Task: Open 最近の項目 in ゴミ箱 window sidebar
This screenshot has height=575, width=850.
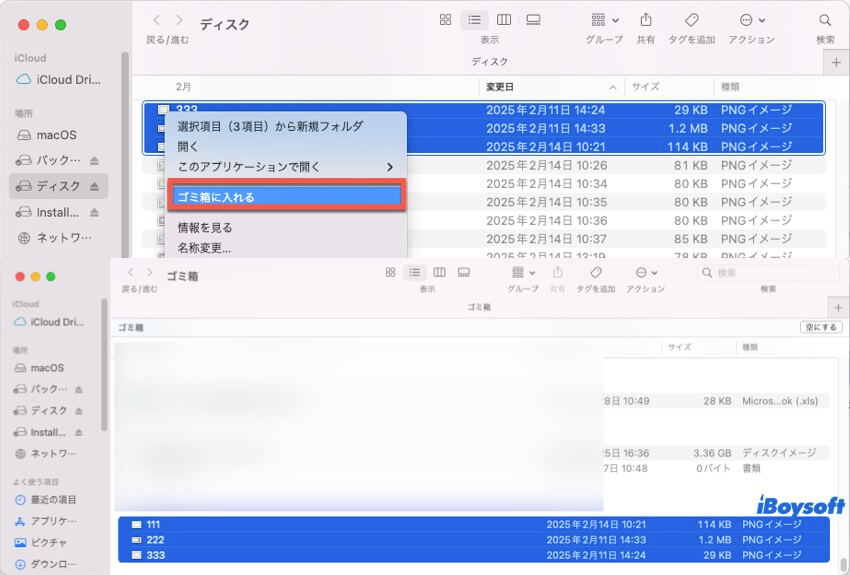Action: (46, 500)
